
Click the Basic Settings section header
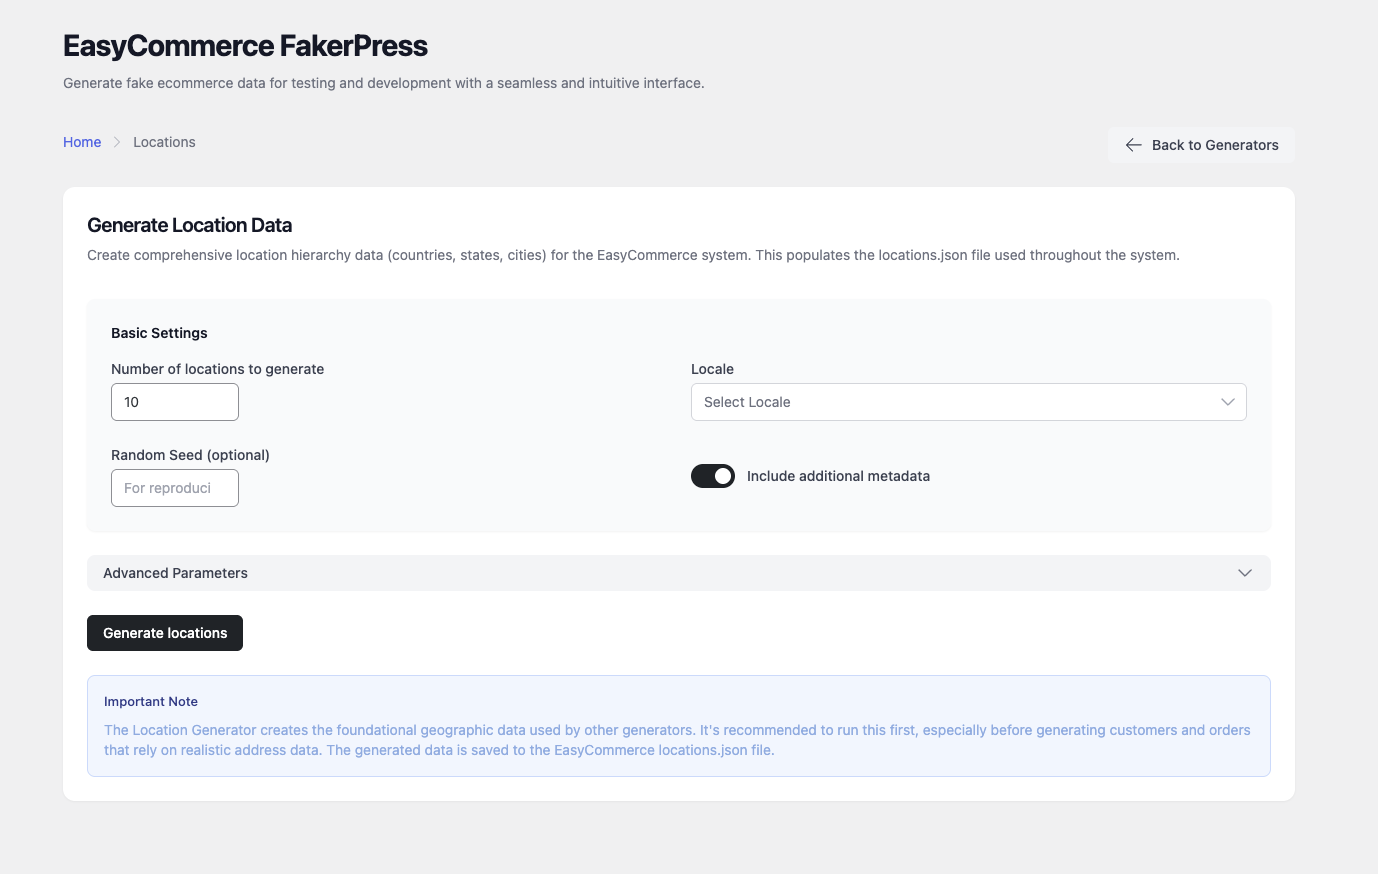[x=159, y=332]
